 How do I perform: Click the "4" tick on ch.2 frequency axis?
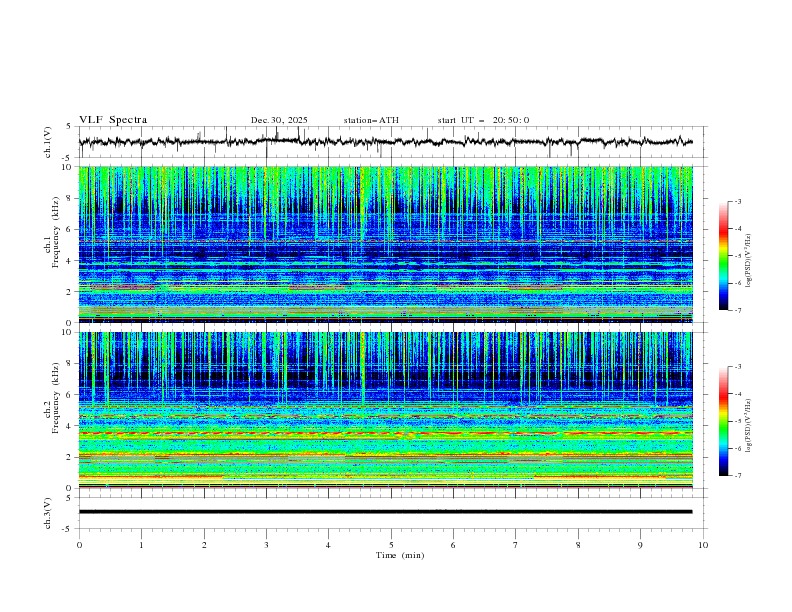[70, 426]
